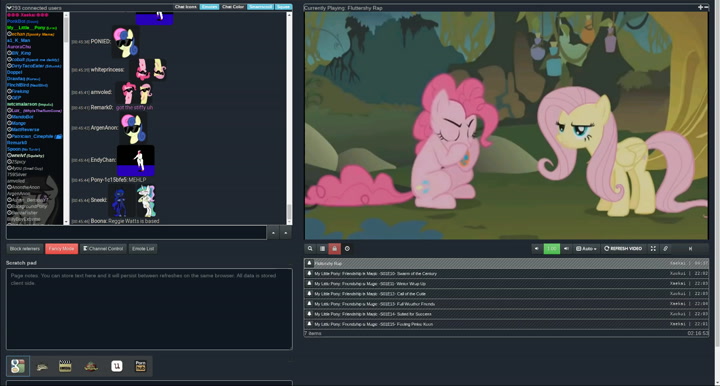Click the REFRESH VIDEO button
Image resolution: width=720 pixels, height=386 pixels.
[623, 248]
